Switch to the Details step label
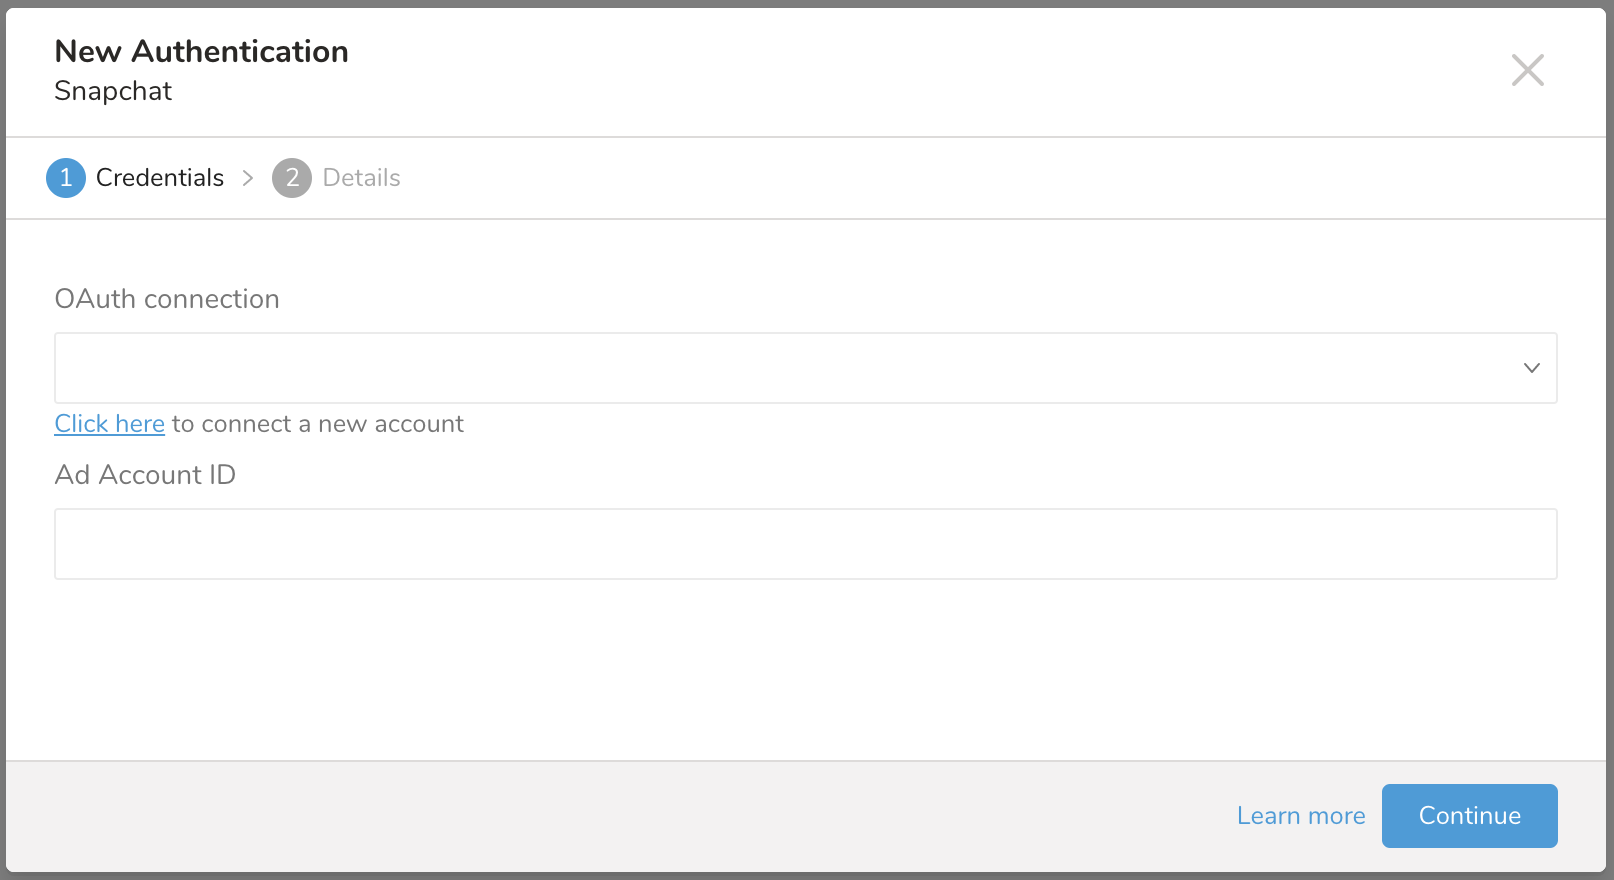Viewport: 1614px width, 880px height. click(x=361, y=178)
